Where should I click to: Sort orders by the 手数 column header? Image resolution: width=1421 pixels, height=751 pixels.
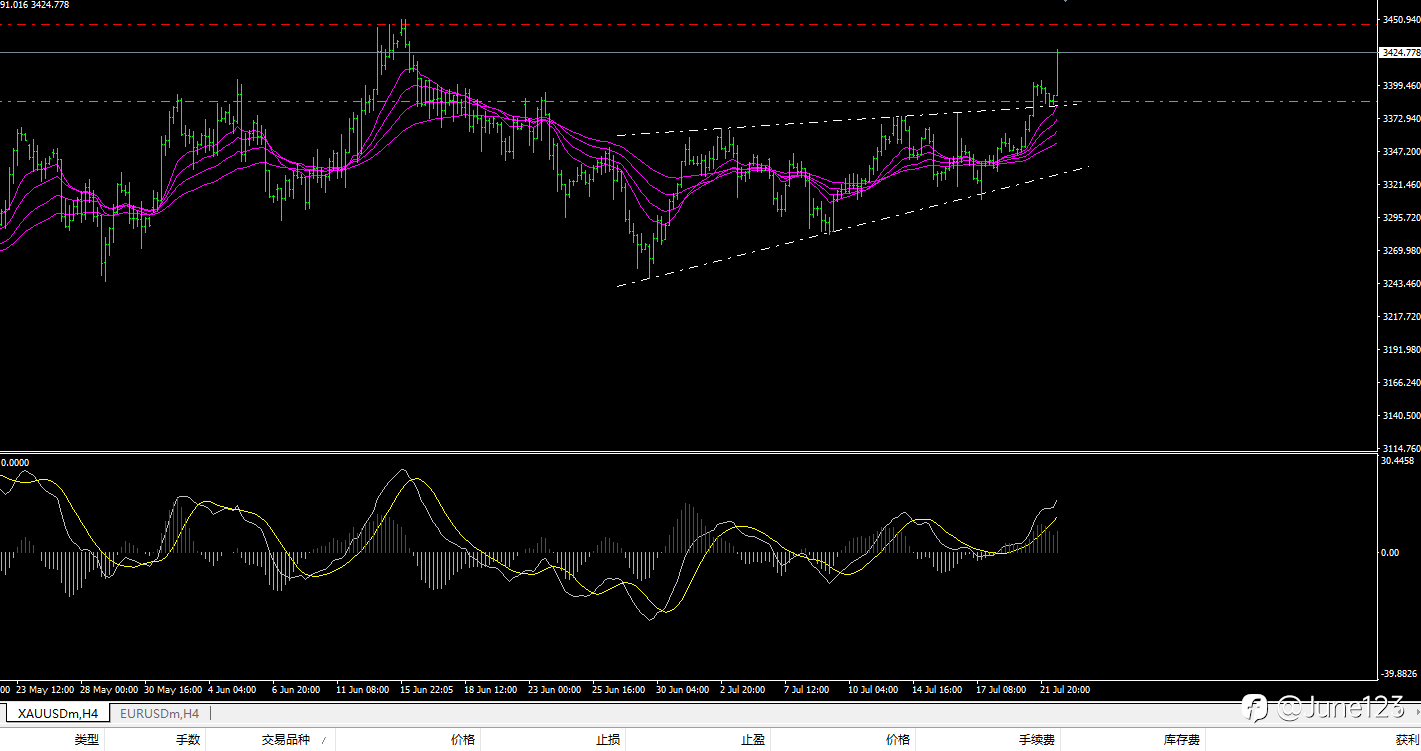click(188, 740)
